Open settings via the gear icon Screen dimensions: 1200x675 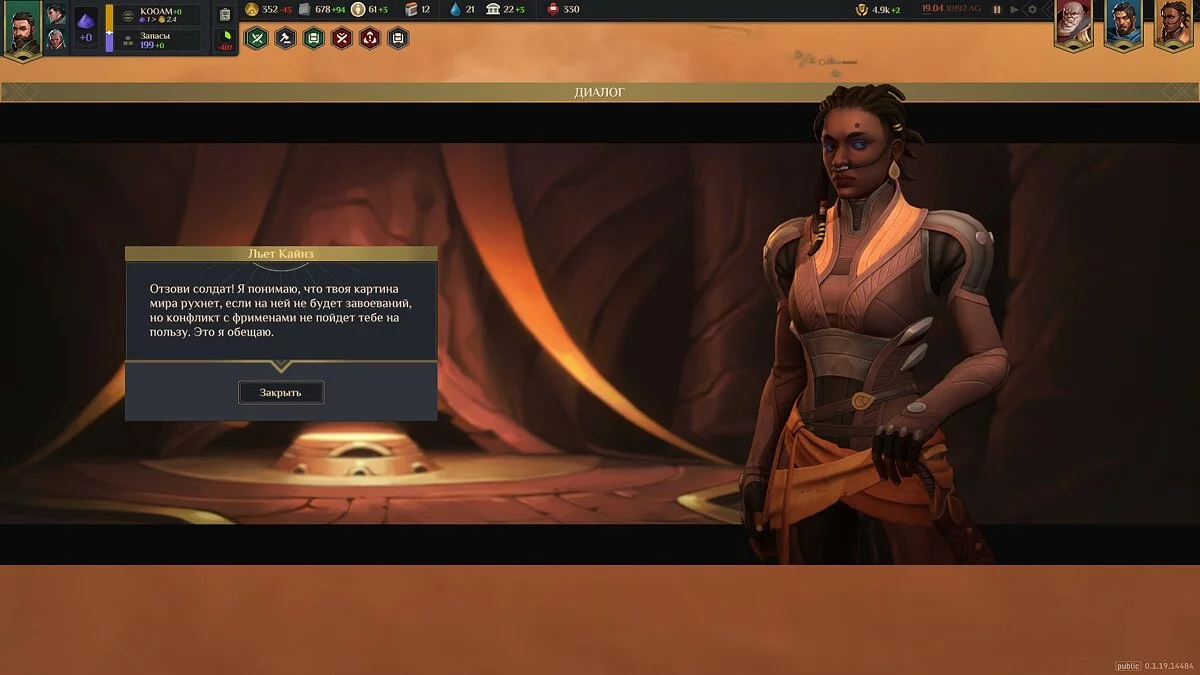click(x=1032, y=10)
